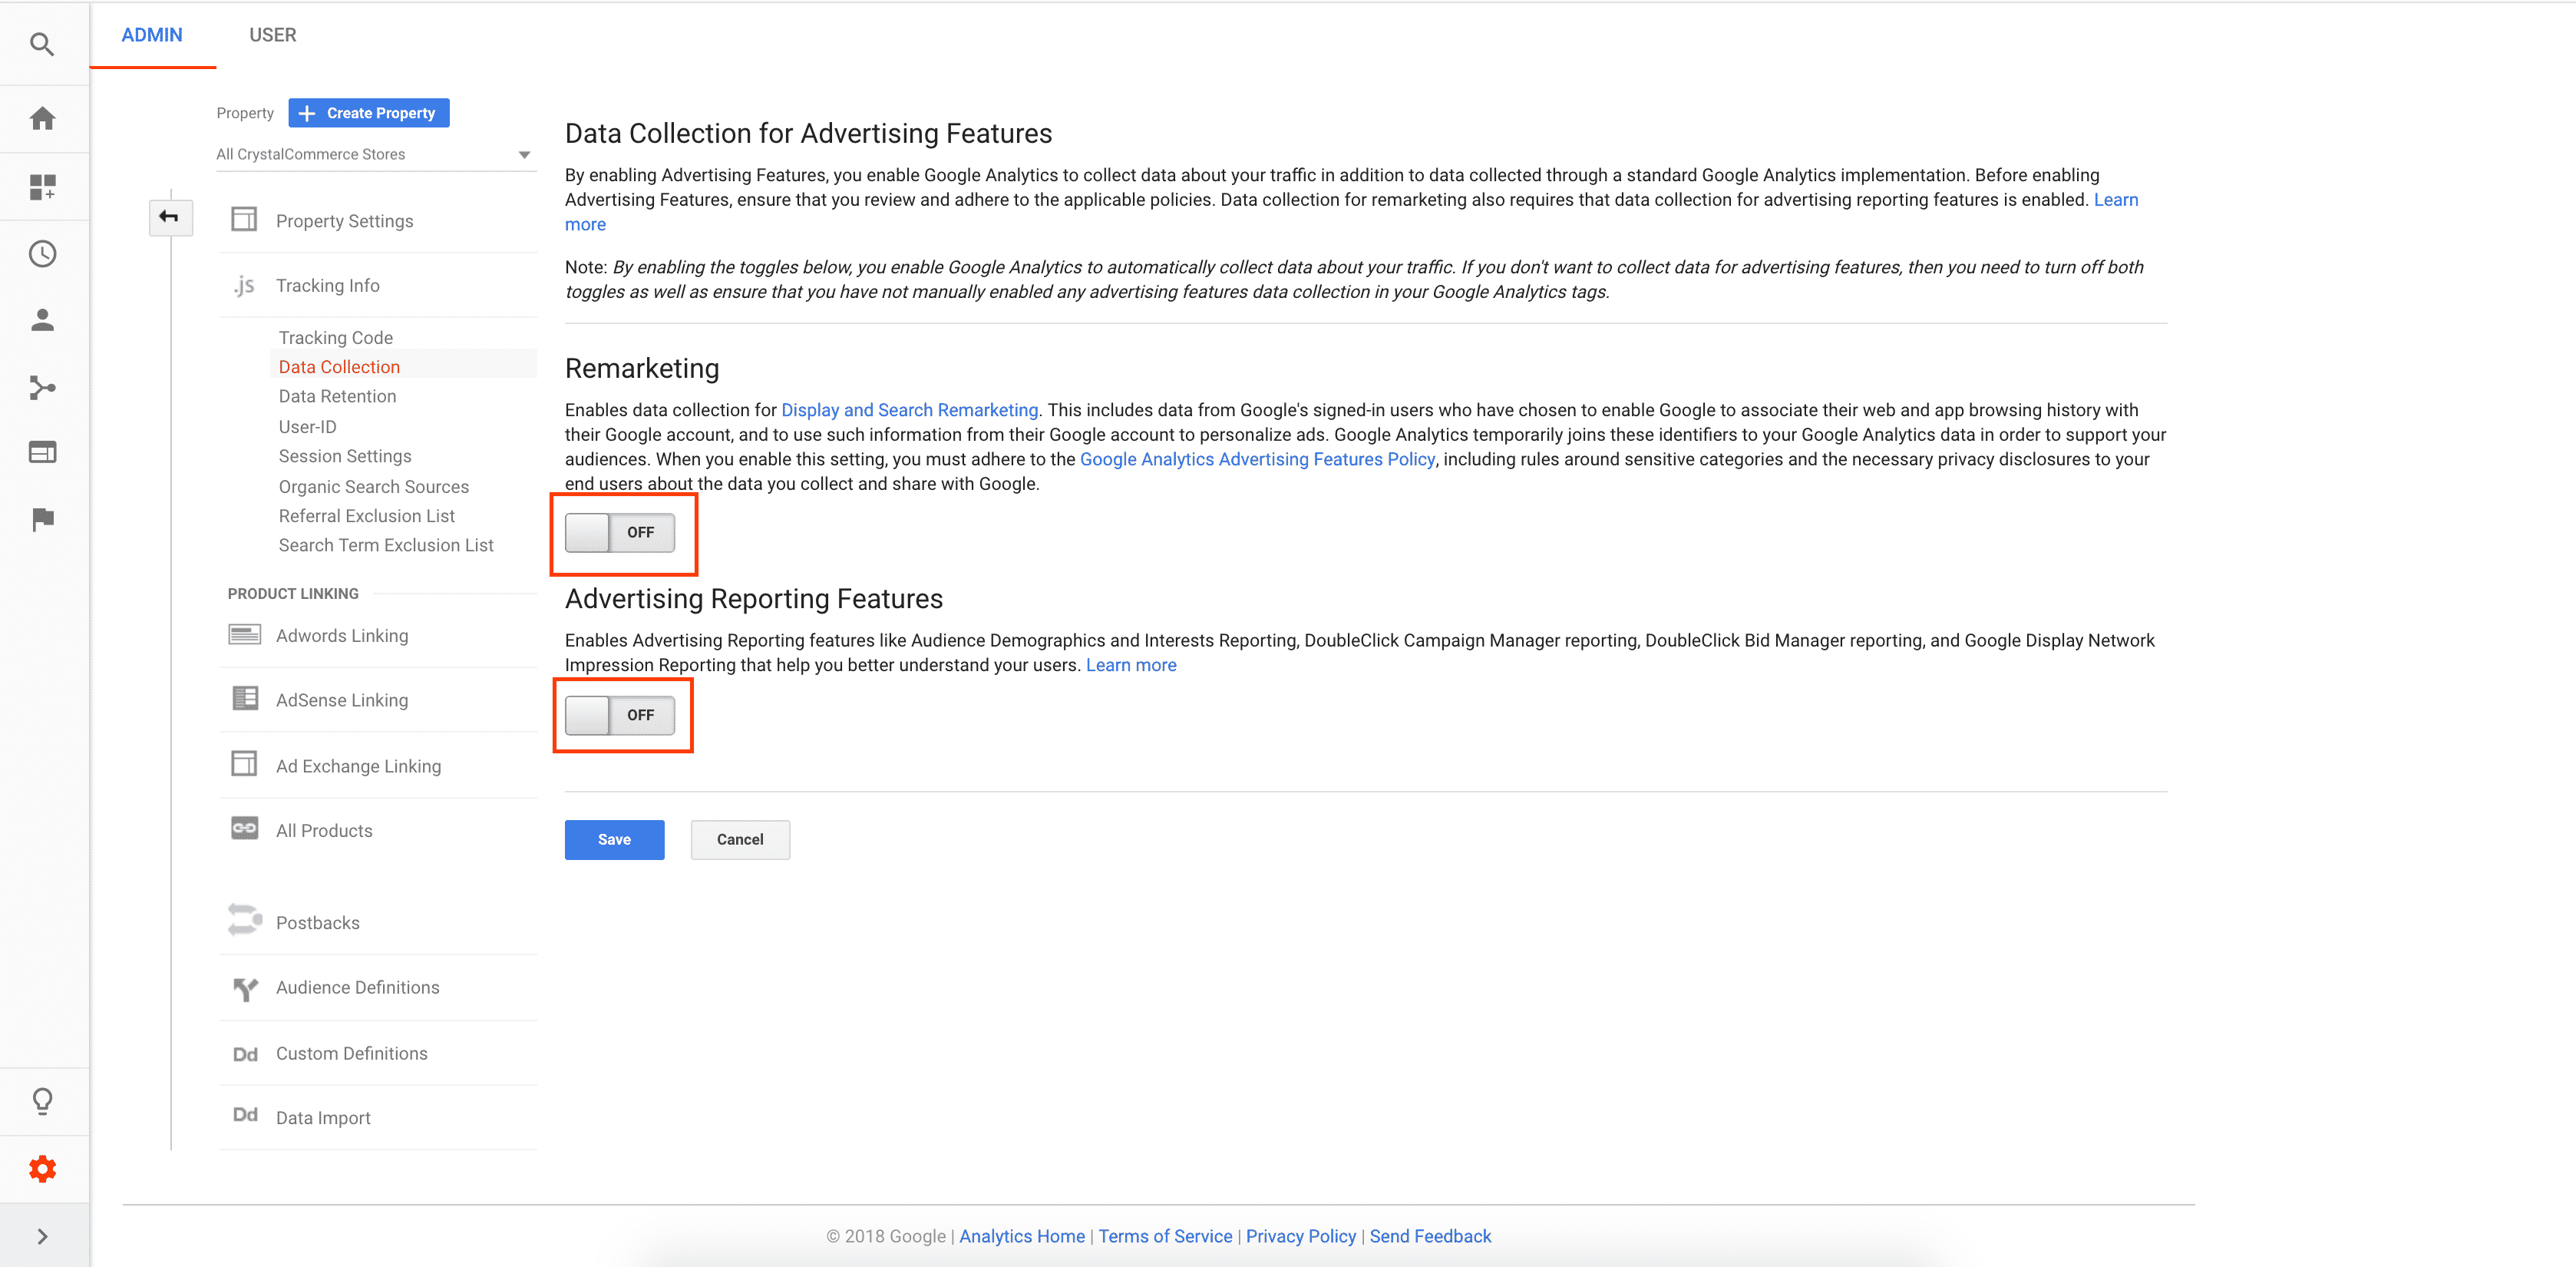The width and height of the screenshot is (2576, 1267).
Task: Open Real-Time clock icon
Action: (42, 254)
